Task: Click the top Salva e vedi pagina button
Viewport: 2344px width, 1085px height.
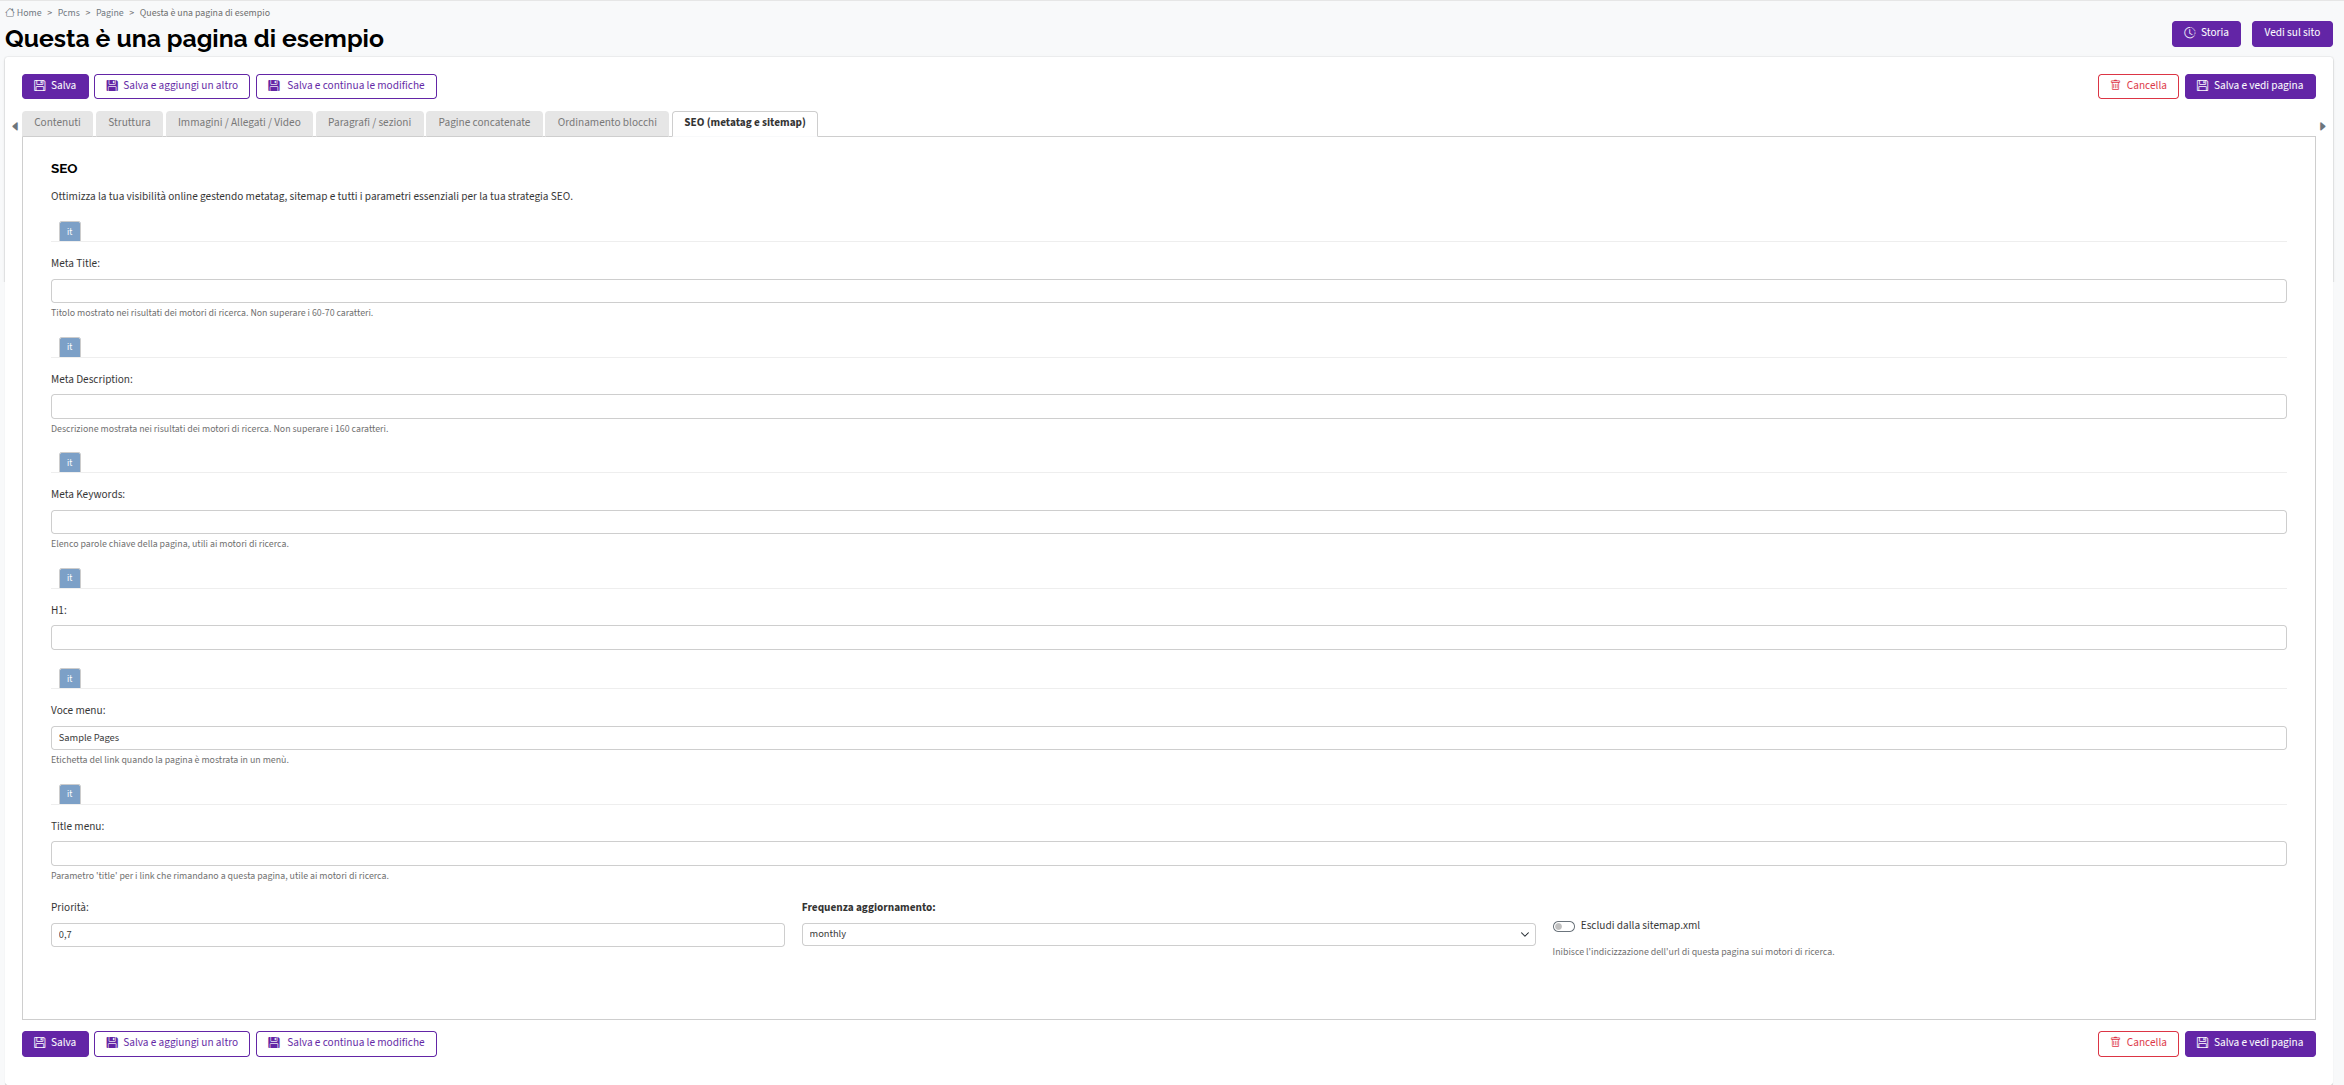Action: 2250,86
